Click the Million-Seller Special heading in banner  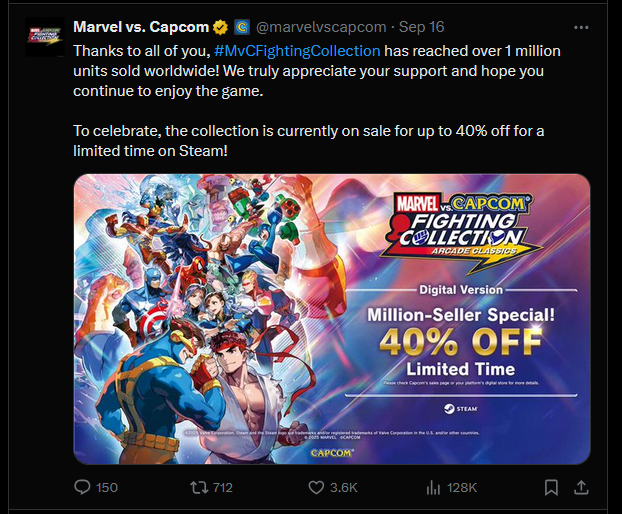tap(460, 313)
